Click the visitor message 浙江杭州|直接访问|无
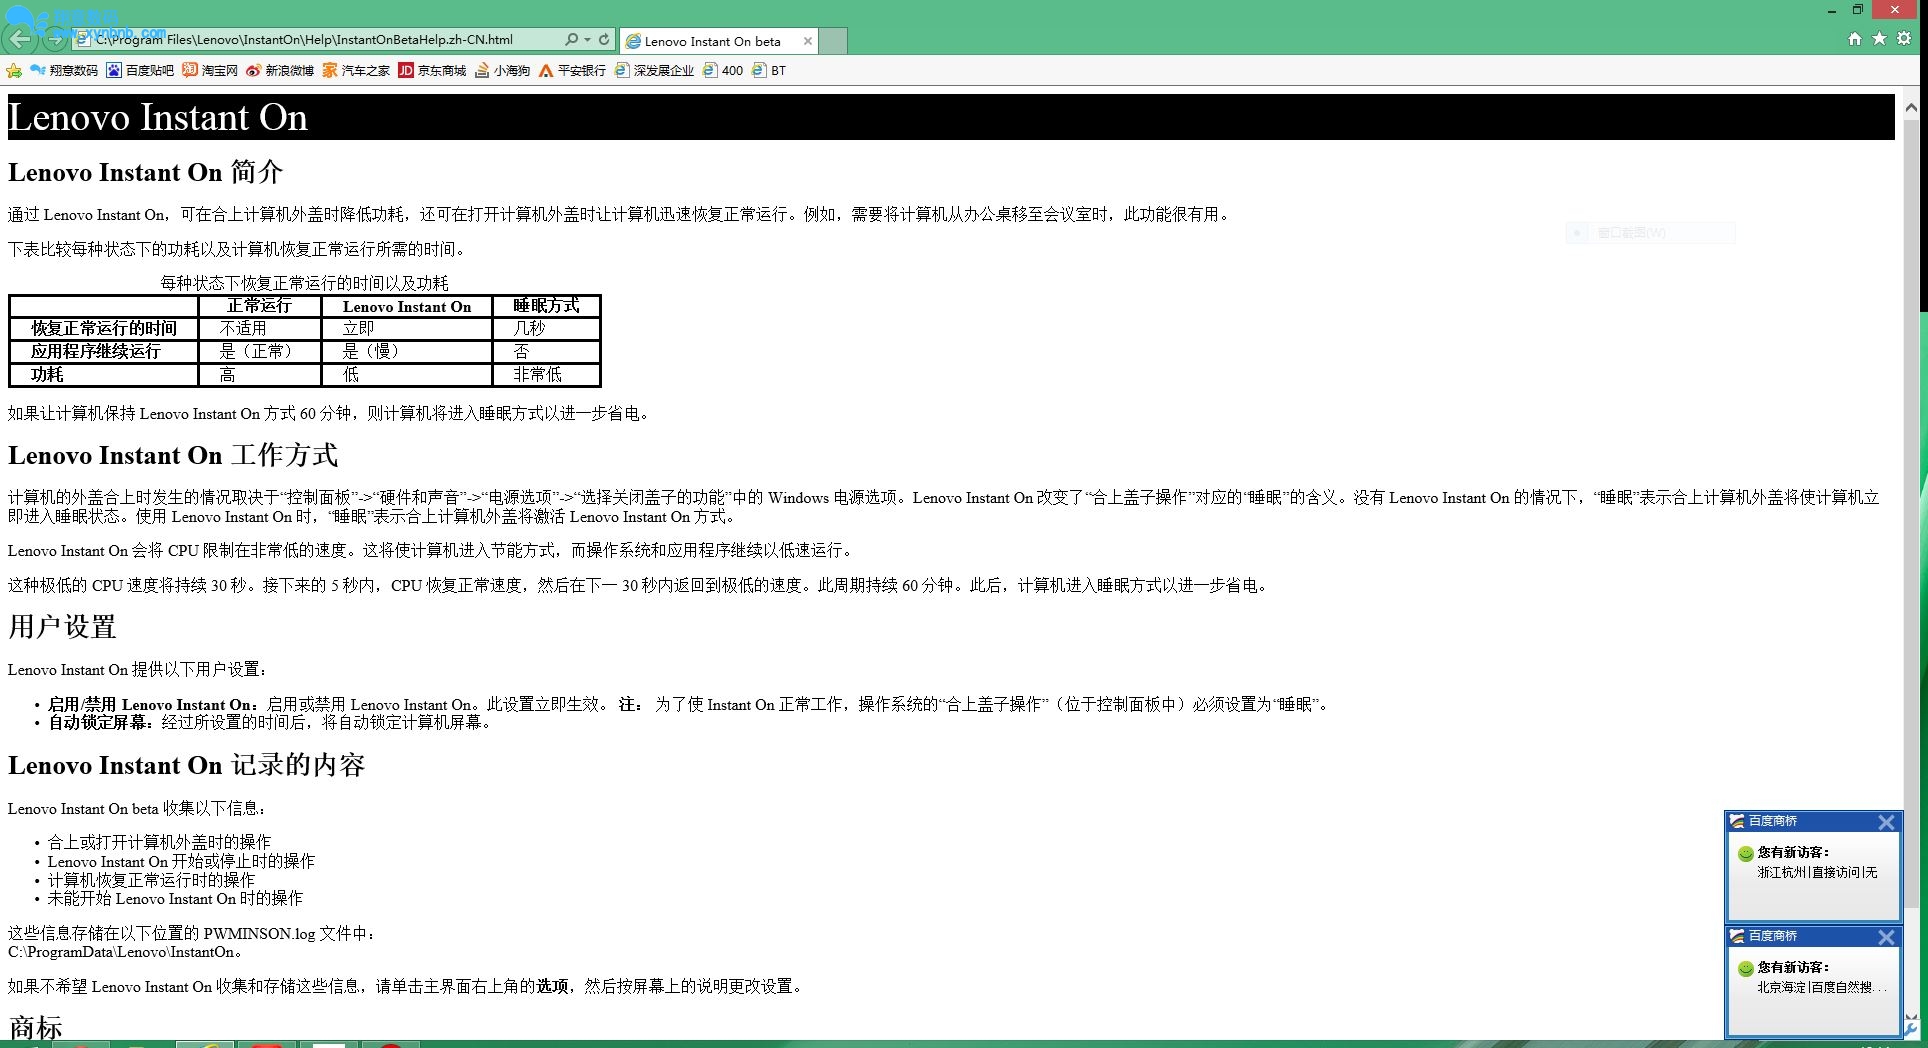Image resolution: width=1928 pixels, height=1048 pixels. click(1817, 872)
